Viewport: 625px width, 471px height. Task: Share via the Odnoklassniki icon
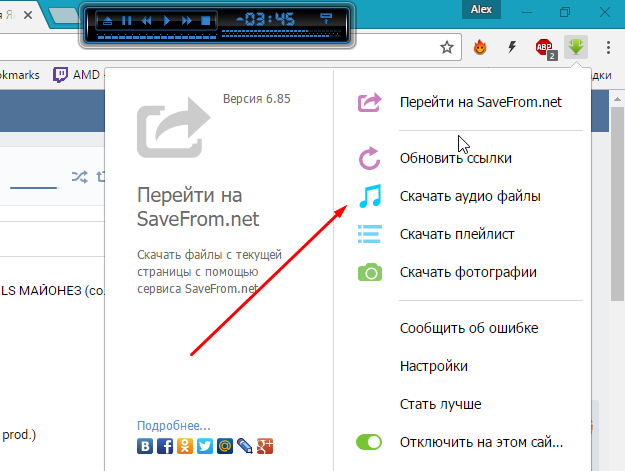pyautogui.click(x=185, y=446)
